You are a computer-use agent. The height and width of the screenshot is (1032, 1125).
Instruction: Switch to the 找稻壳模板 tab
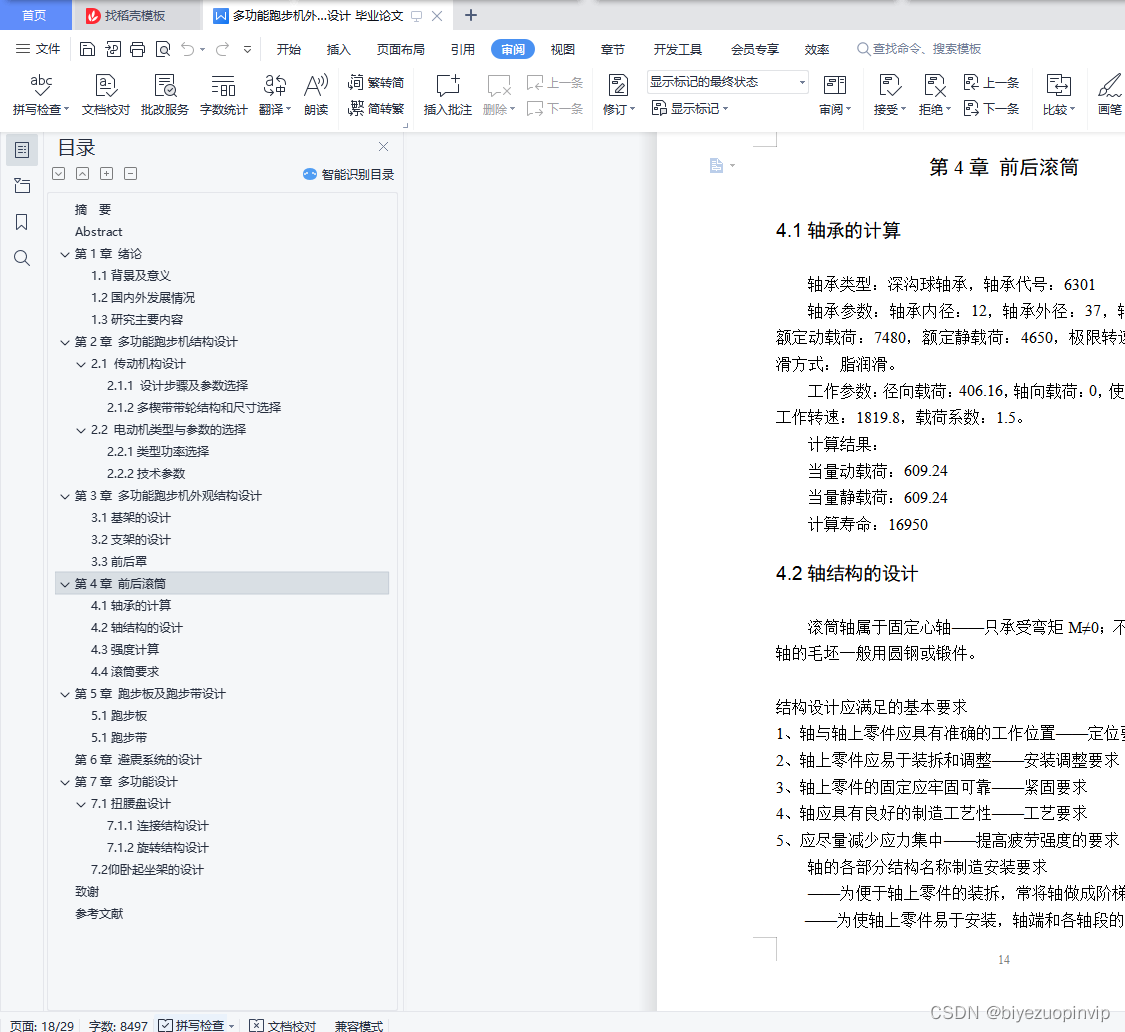135,15
